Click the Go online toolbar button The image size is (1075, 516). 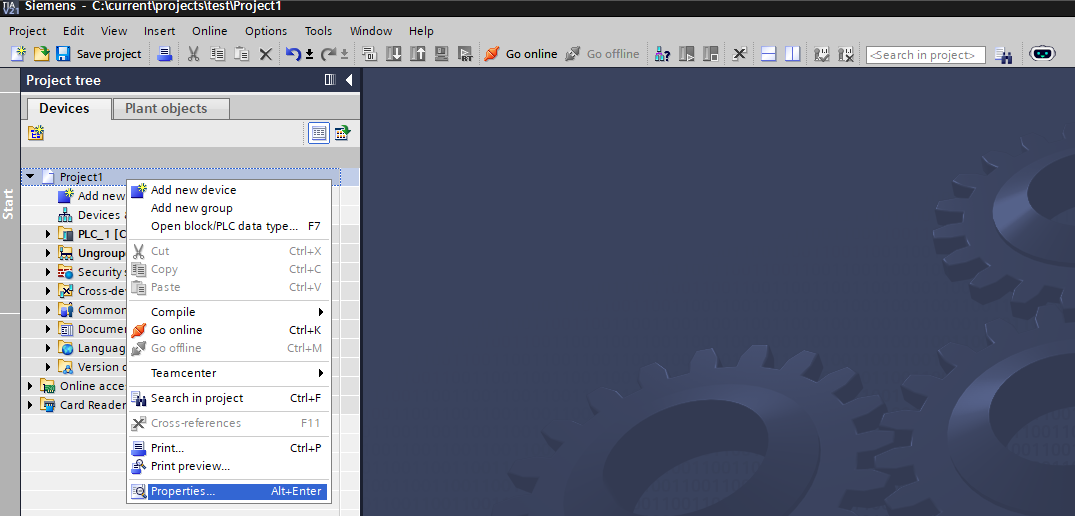[x=520, y=53]
